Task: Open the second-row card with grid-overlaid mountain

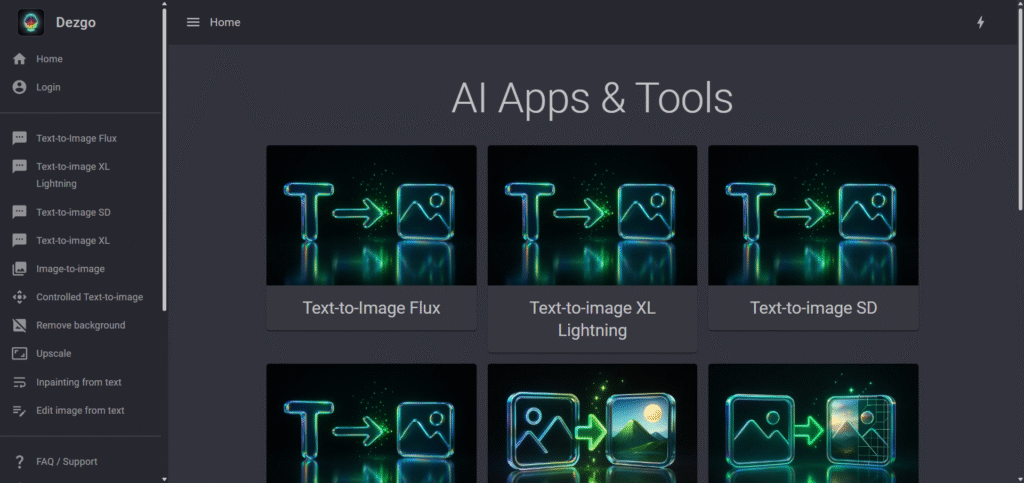Action: [x=813, y=423]
